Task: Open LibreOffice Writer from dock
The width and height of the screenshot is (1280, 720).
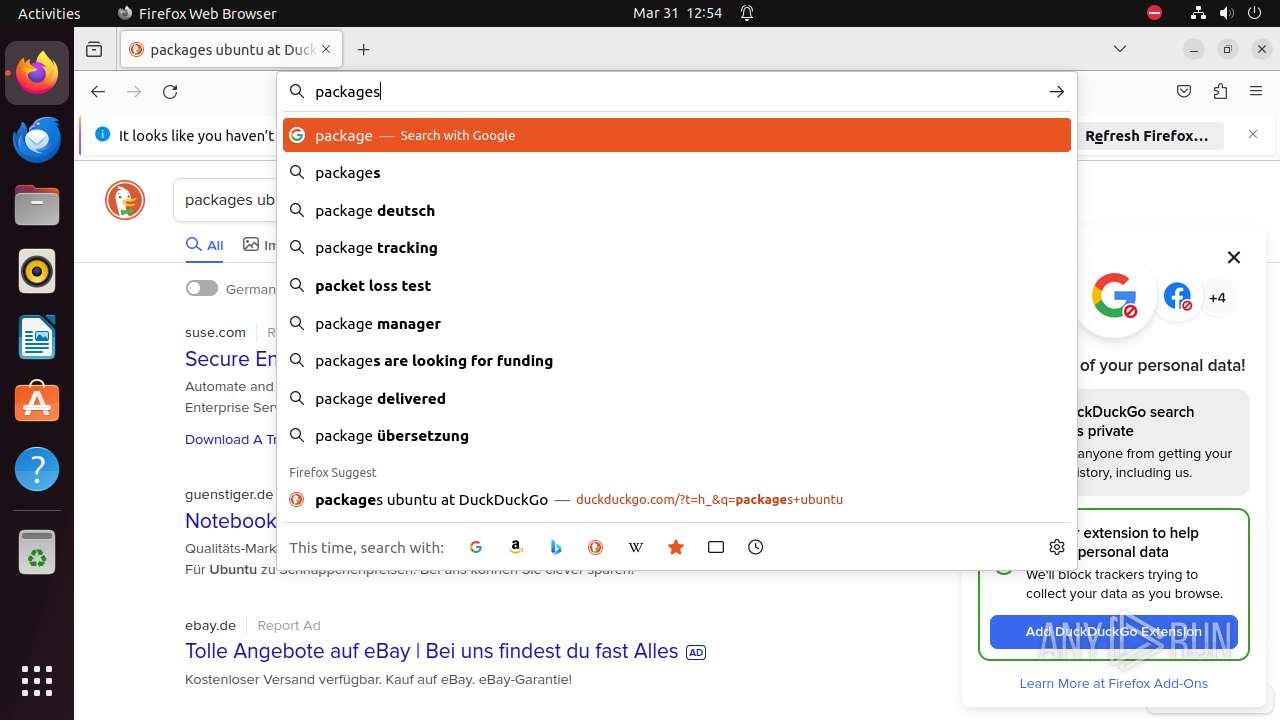Action: (x=37, y=337)
